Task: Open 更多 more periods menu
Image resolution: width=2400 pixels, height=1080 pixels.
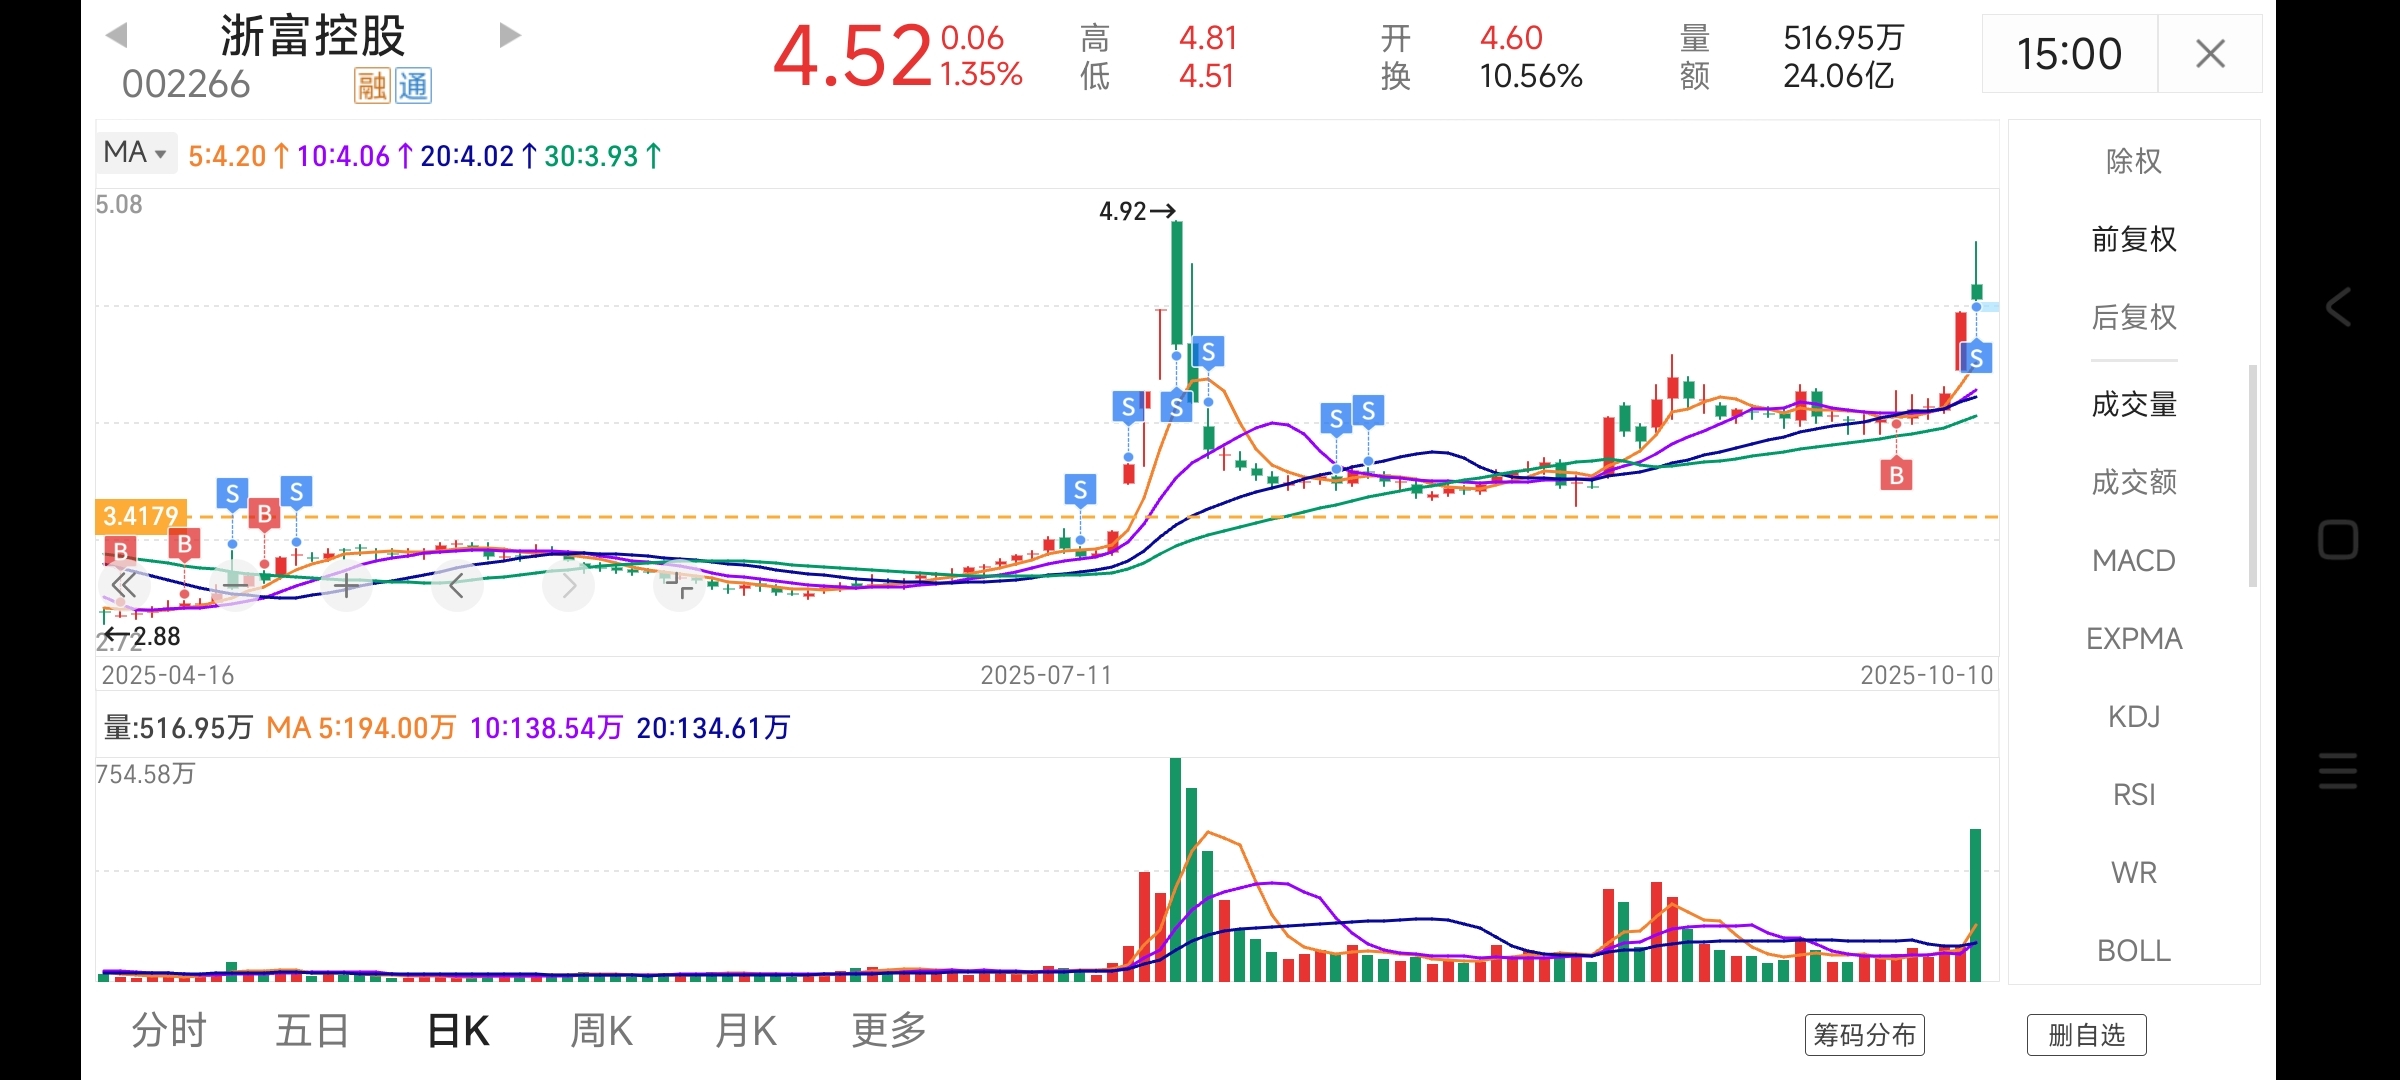Action: pos(888,1030)
